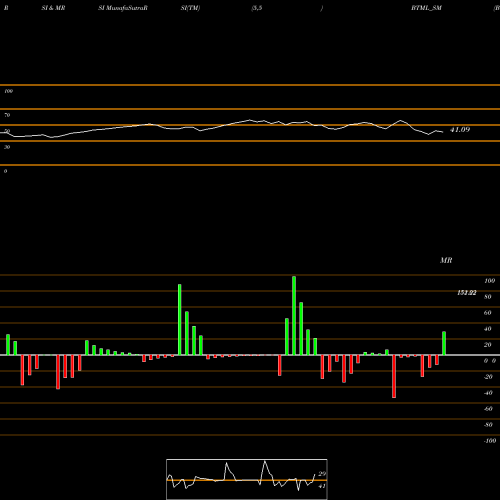Viewport: 500px width, 500px height.
Task: Select the RSI value 41.09
Action: 460,130
